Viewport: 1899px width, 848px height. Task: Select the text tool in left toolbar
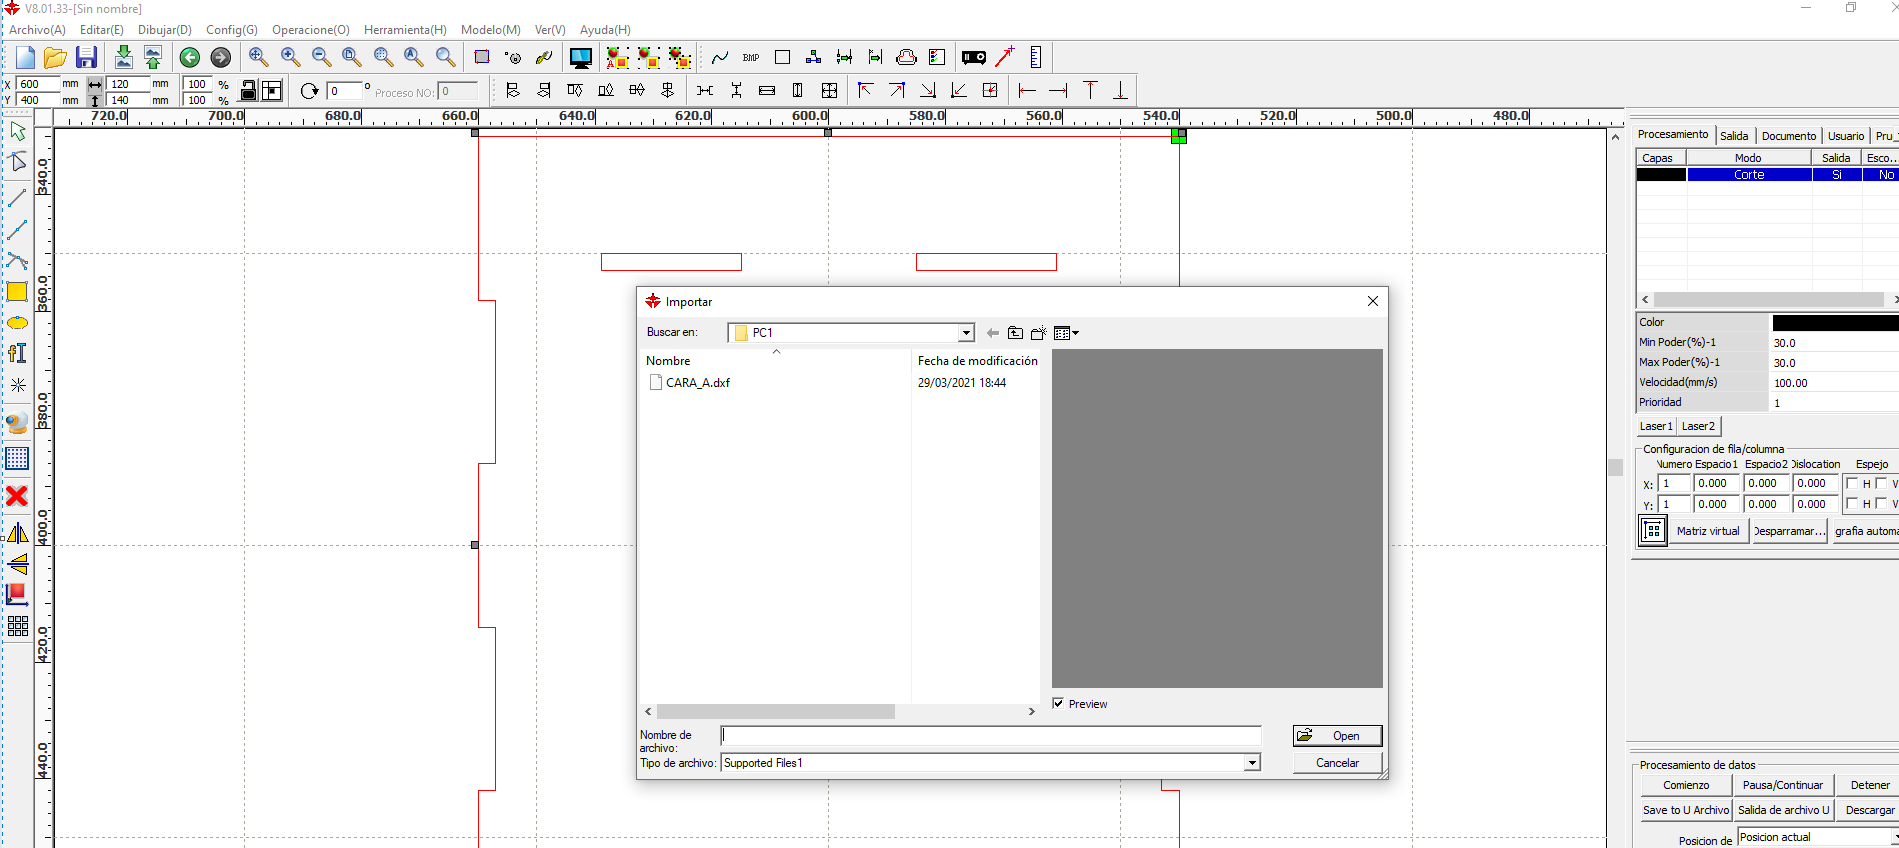click(17, 353)
